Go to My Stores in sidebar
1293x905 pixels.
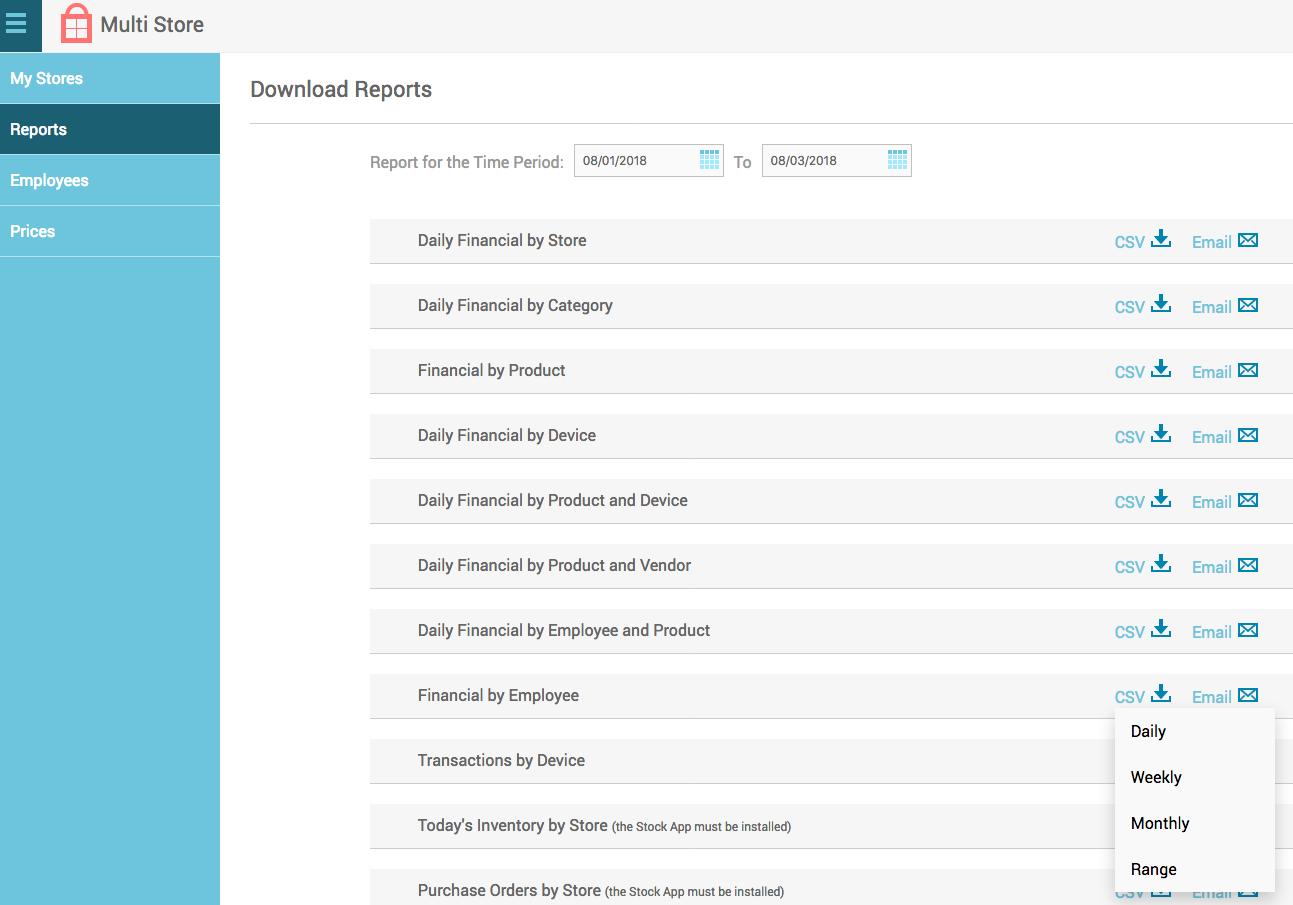coord(110,78)
